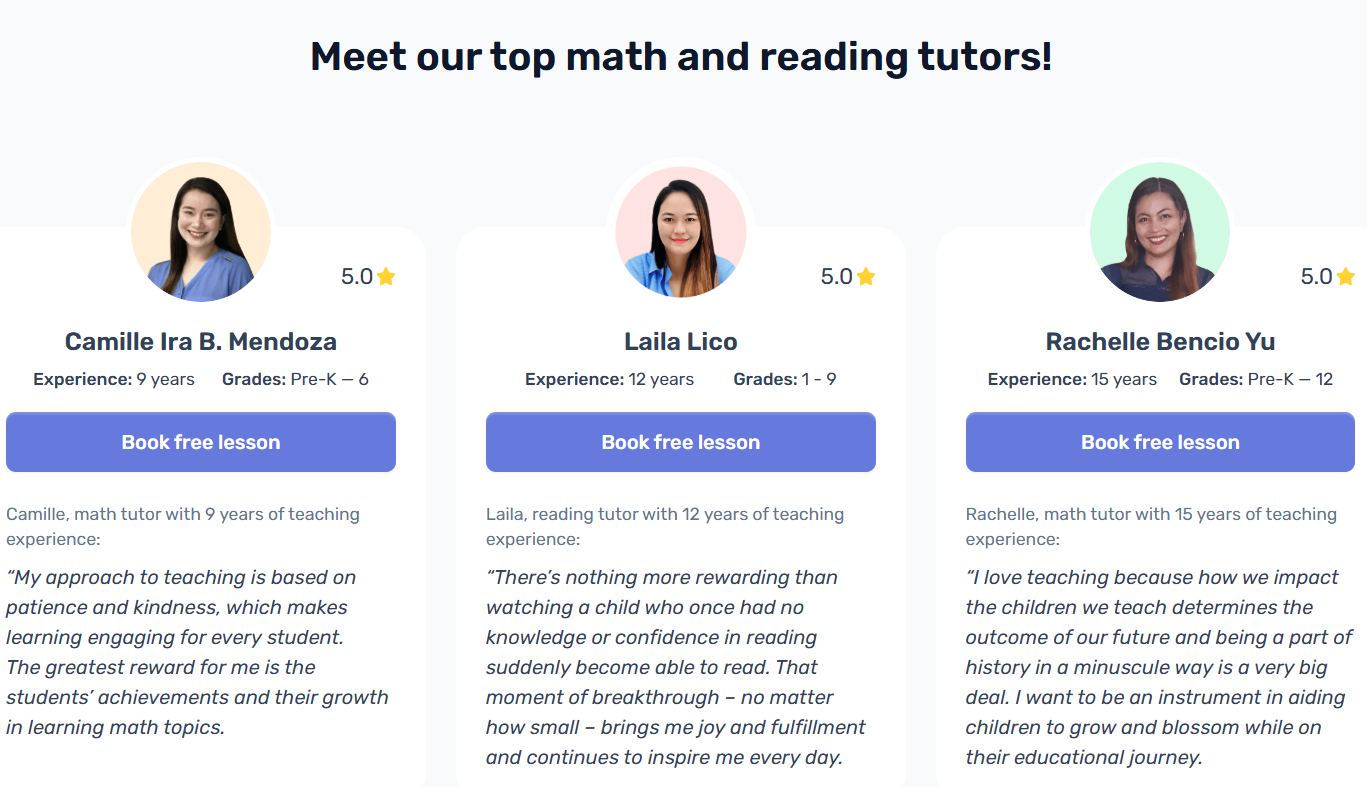Open Camille Ira B. Mendoza's name link
This screenshot has width=1367, height=787.
pos(201,341)
